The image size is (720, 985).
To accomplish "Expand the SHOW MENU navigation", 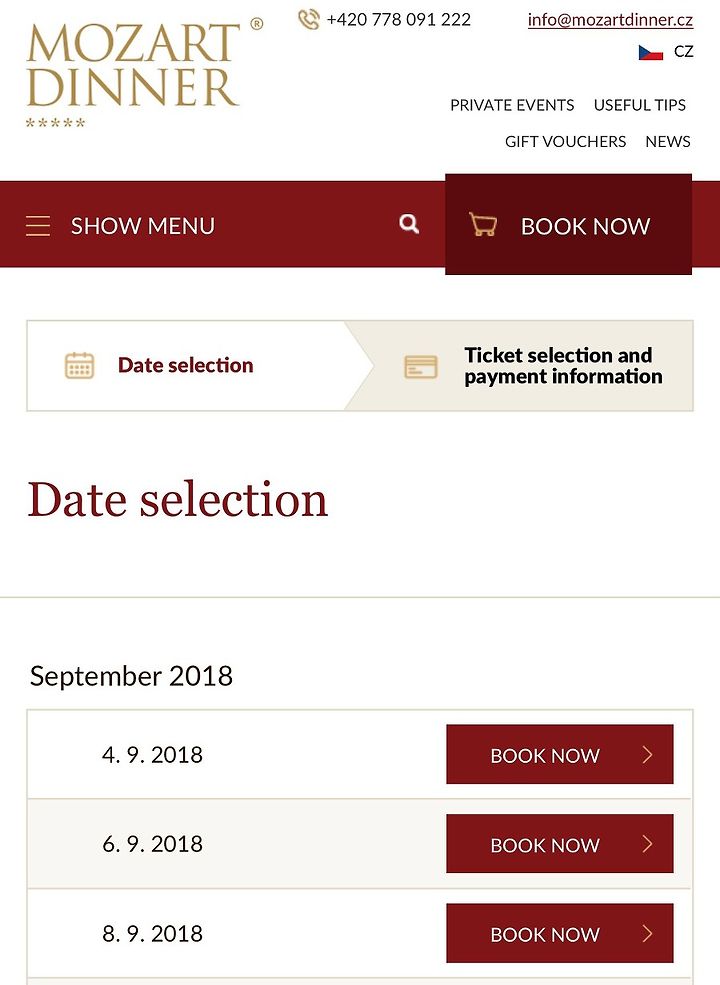I will click(x=143, y=226).
